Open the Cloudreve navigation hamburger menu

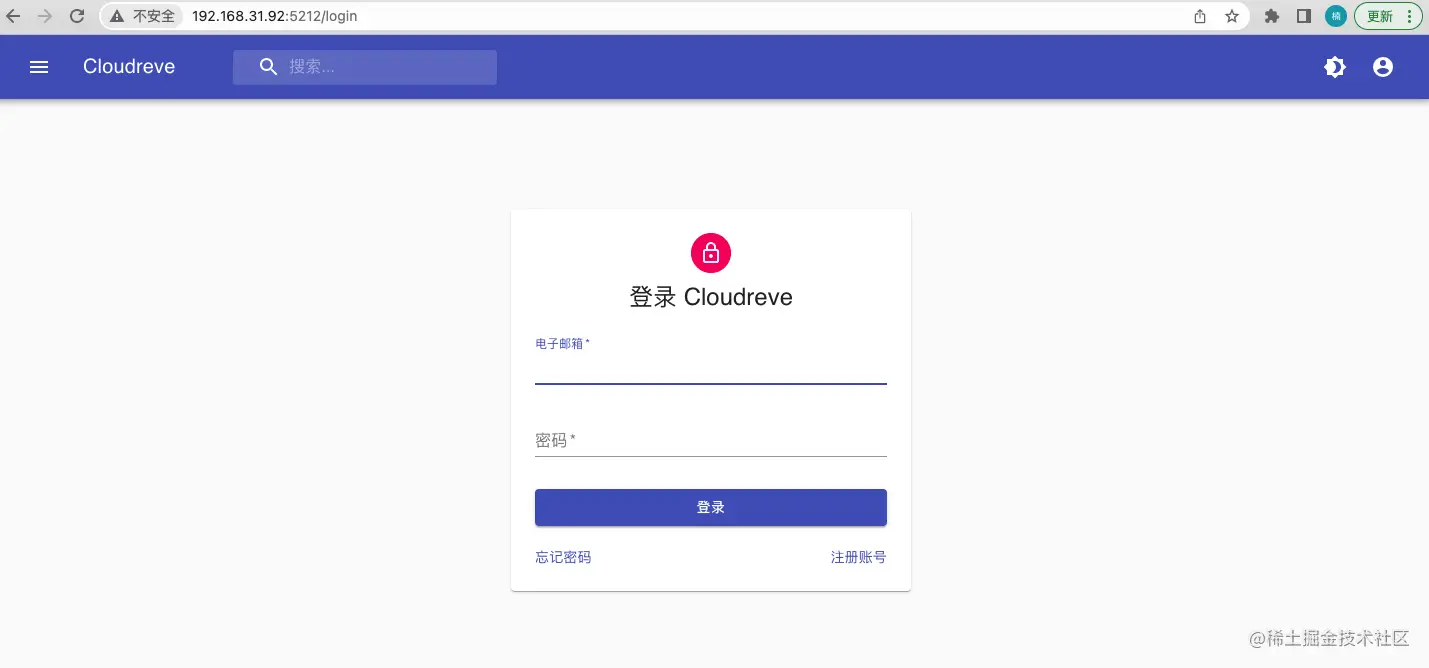(x=38, y=66)
